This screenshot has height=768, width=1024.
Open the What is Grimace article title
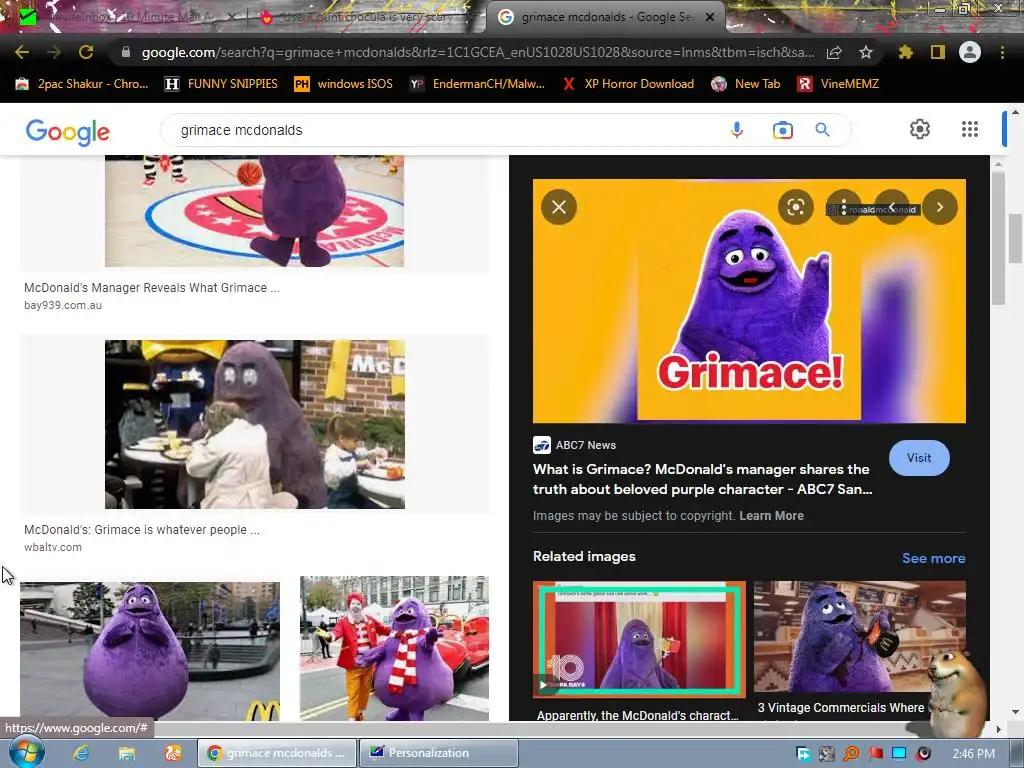(x=702, y=479)
